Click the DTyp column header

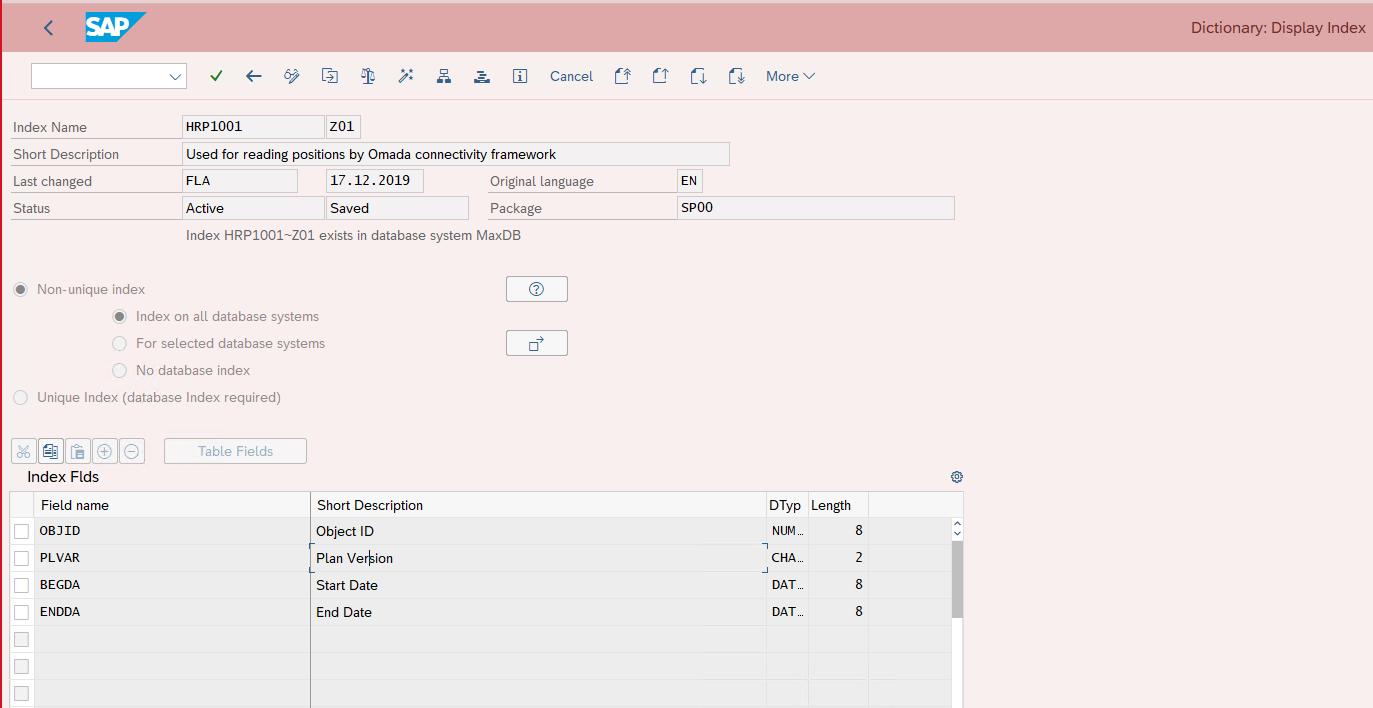(x=787, y=505)
